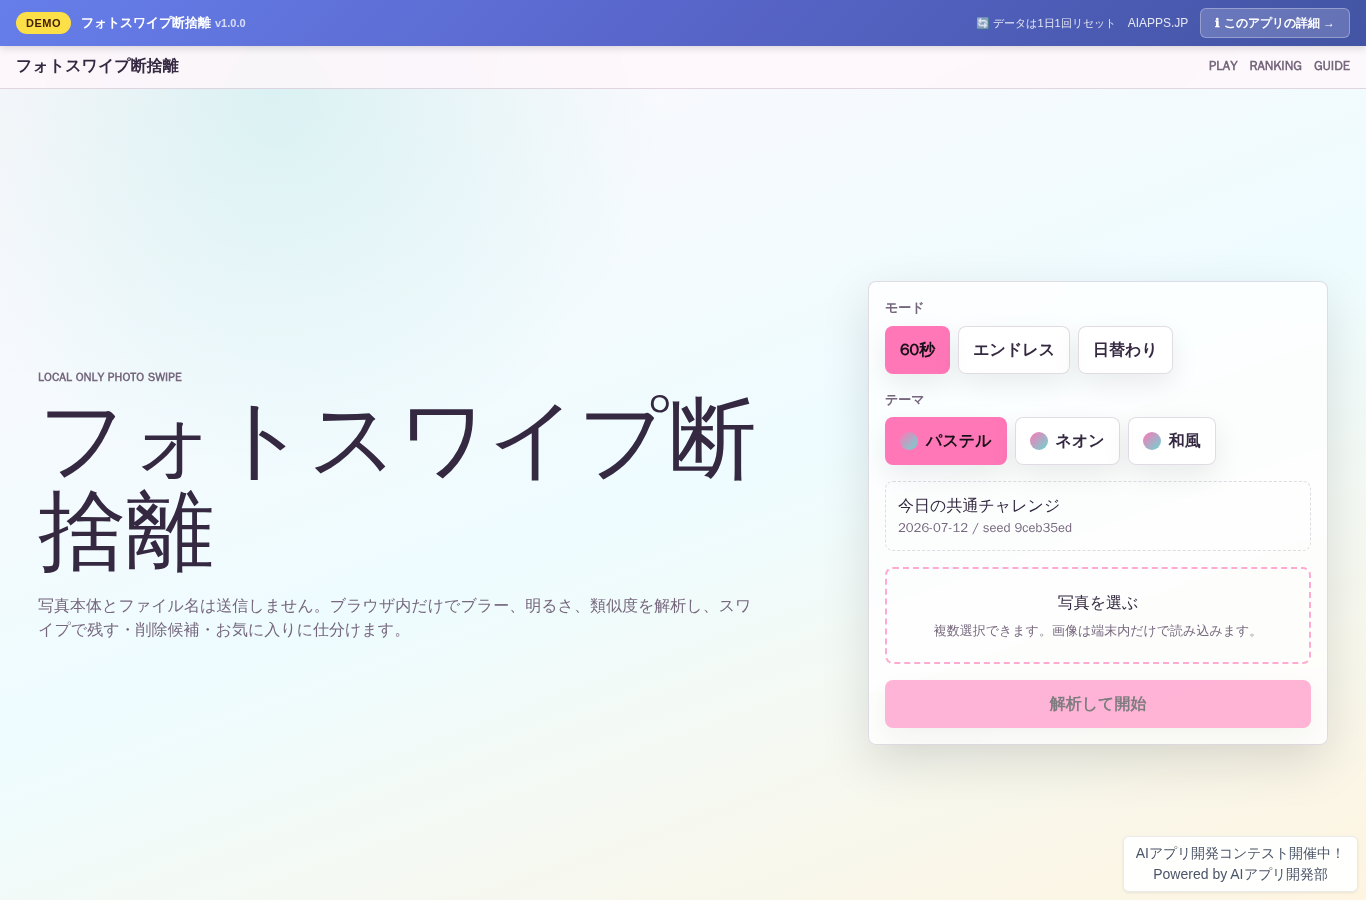The image size is (1366, 900).
Task: Click the このアプリの詳細 button
Action: point(1275,23)
